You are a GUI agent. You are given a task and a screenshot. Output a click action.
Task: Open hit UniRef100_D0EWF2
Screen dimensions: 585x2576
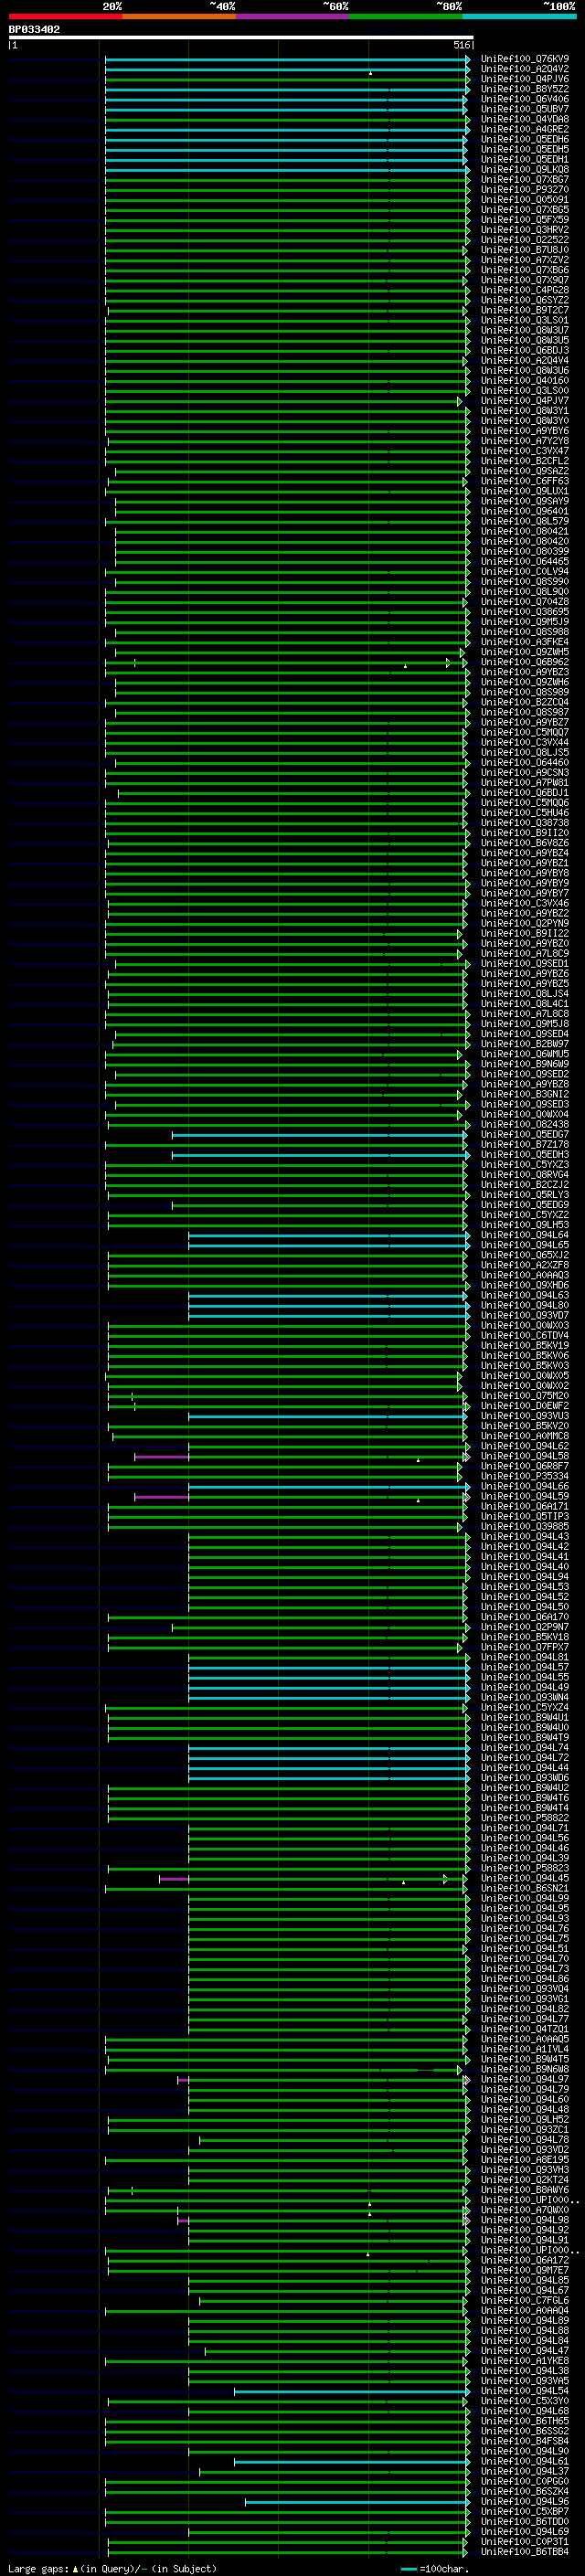click(524, 1405)
